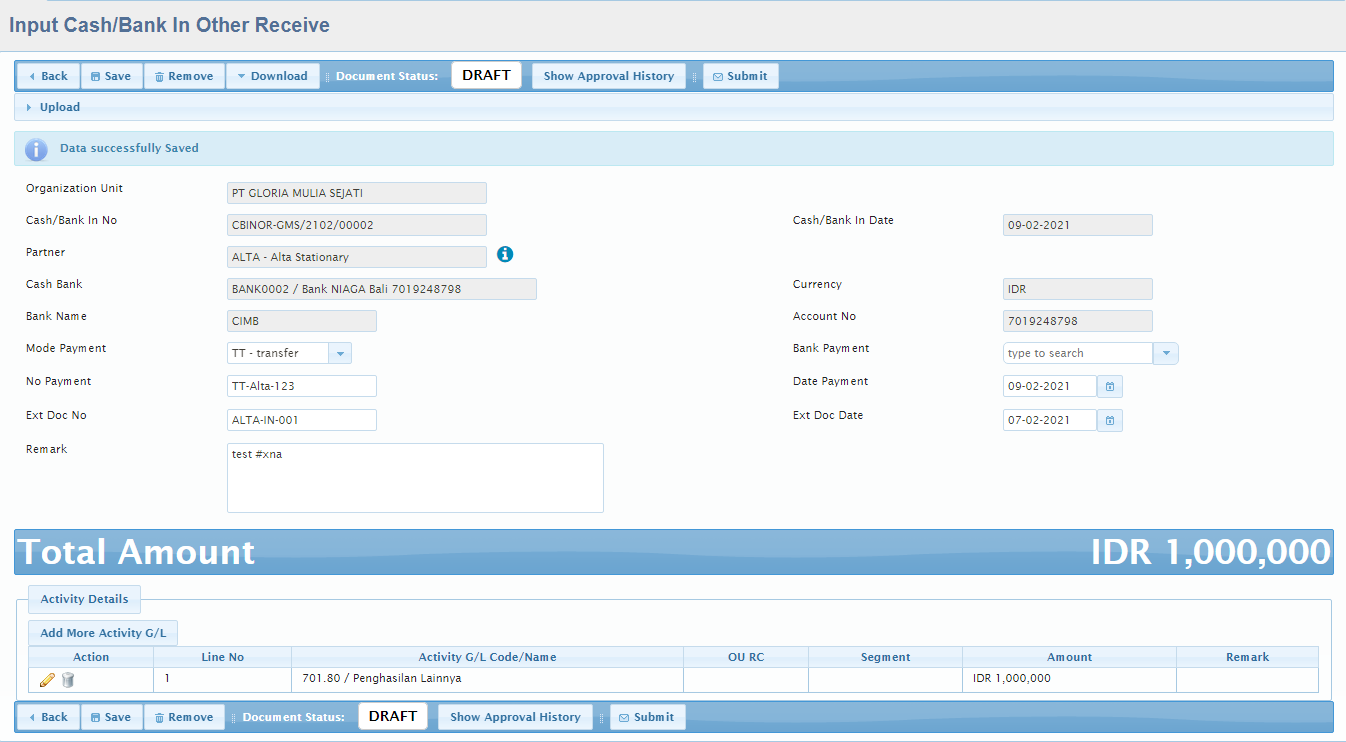Click the Bank Payment search field

click(1078, 353)
